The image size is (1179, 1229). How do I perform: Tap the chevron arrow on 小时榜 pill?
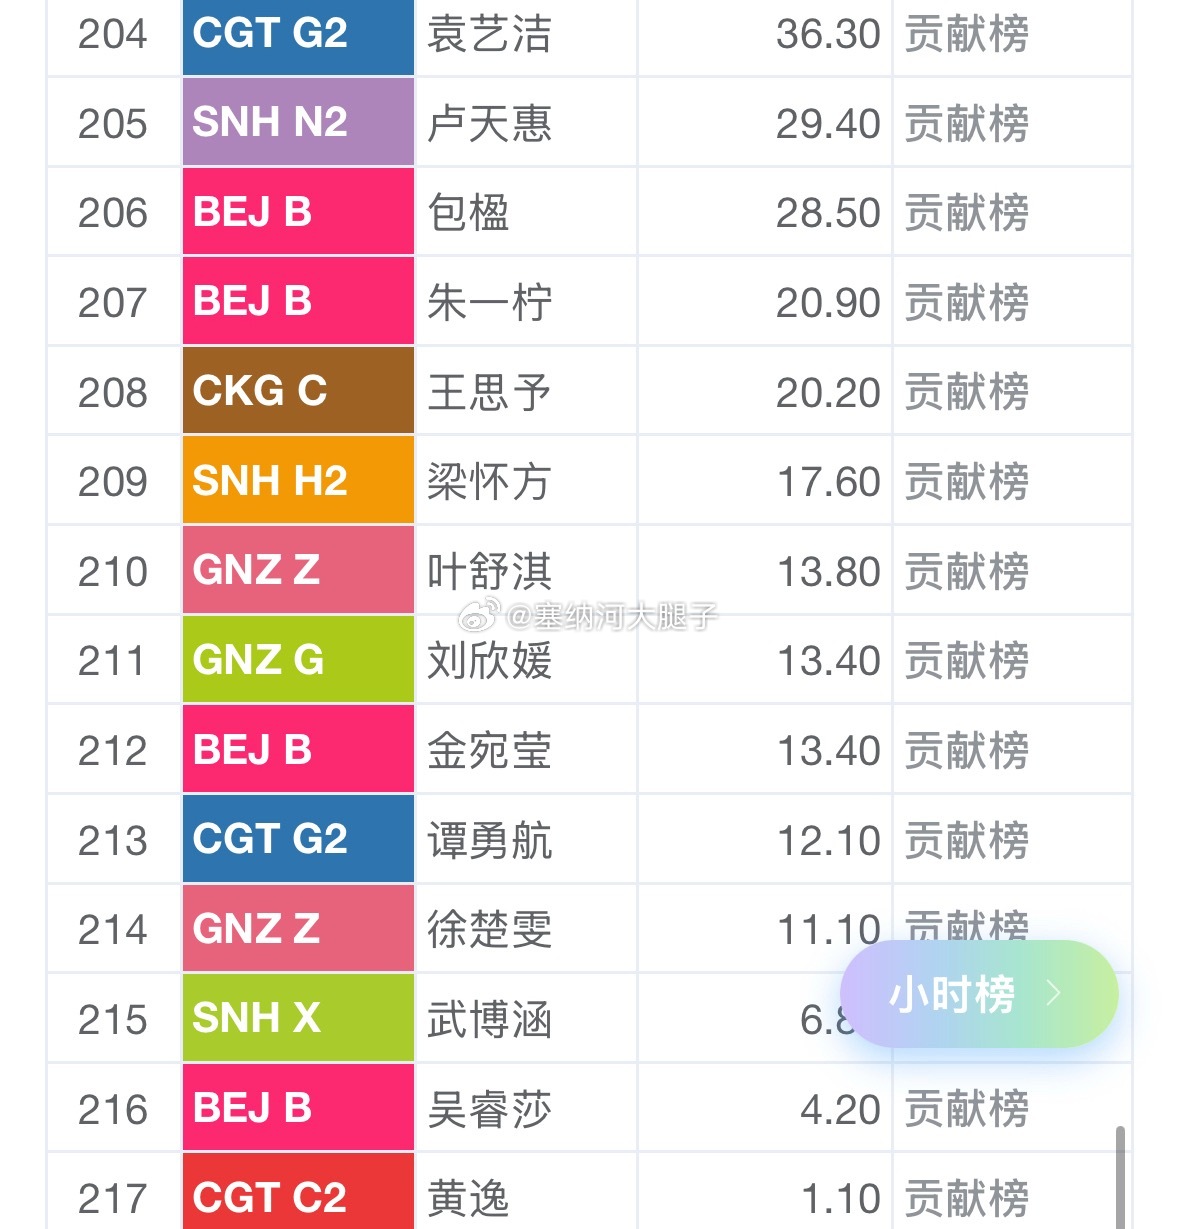pyautogui.click(x=1053, y=992)
